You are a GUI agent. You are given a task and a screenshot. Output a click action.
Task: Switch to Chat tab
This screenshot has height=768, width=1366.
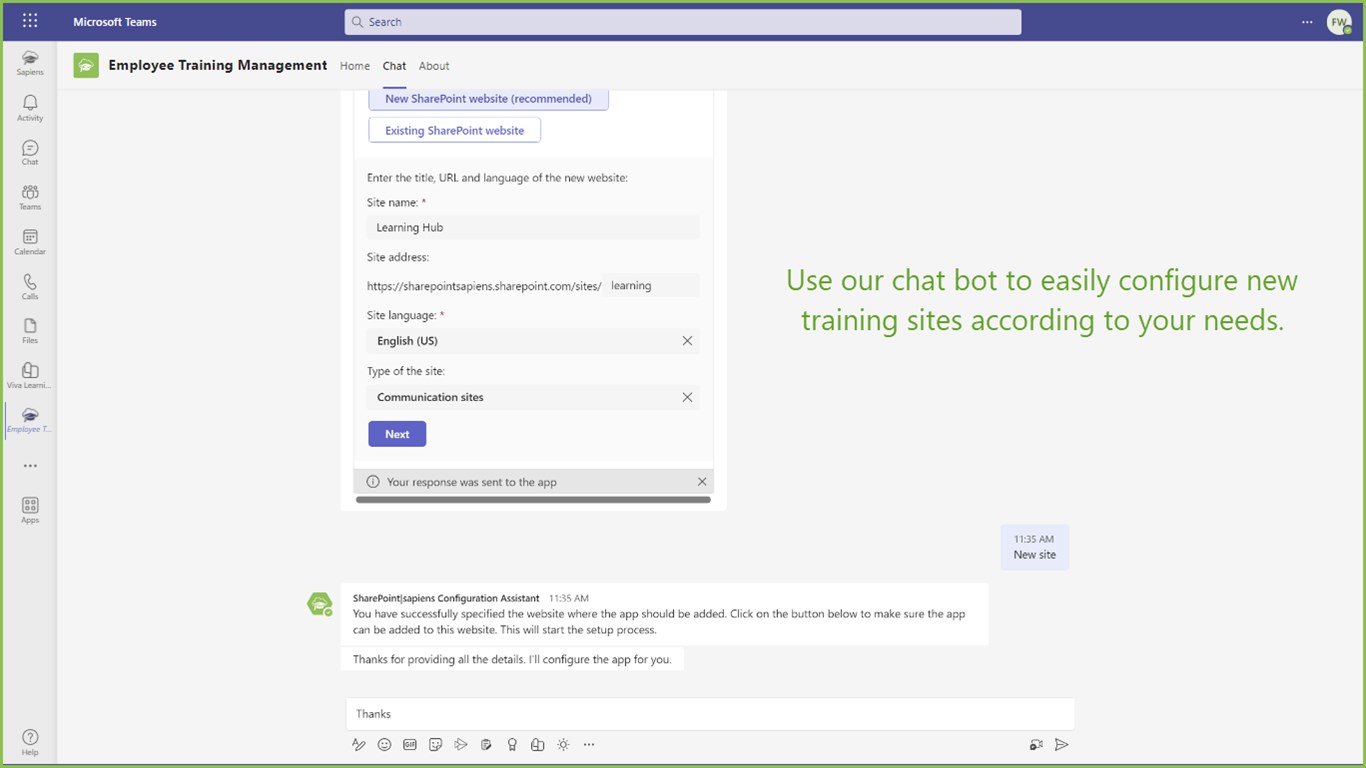394,66
